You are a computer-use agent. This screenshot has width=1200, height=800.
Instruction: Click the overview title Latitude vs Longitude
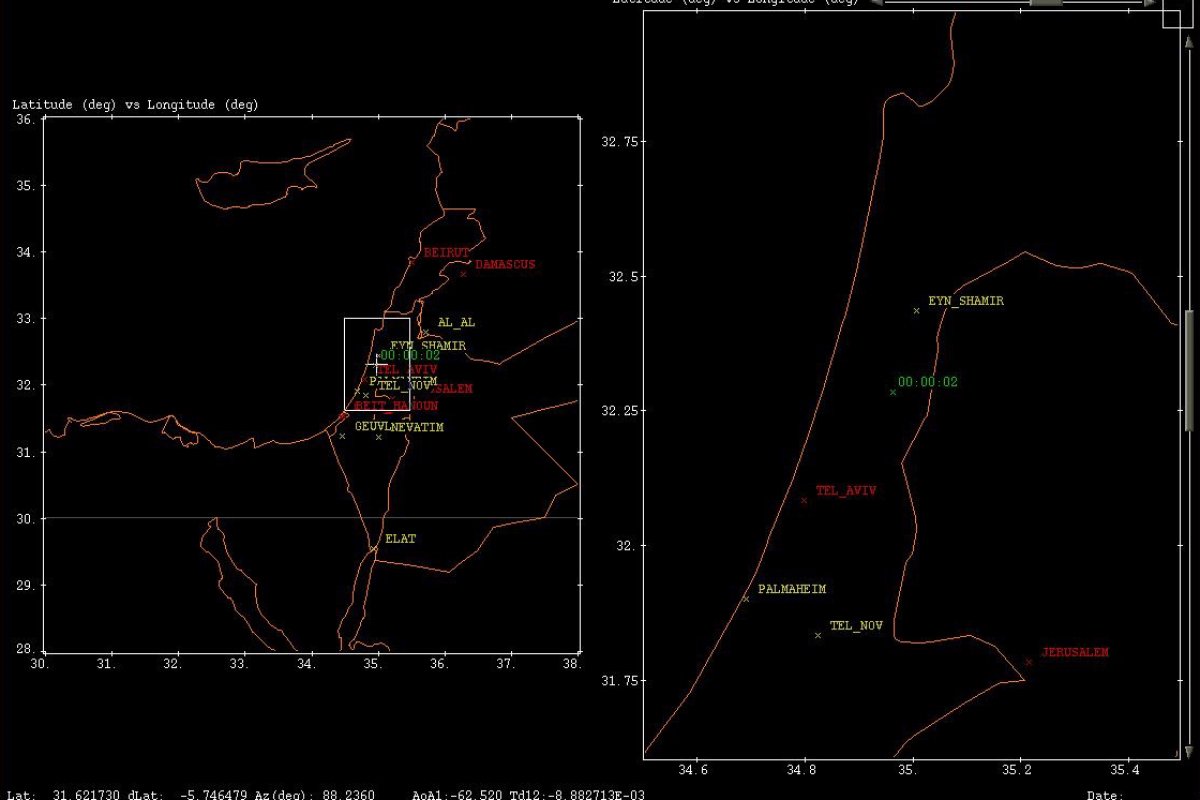pyautogui.click(x=135, y=104)
